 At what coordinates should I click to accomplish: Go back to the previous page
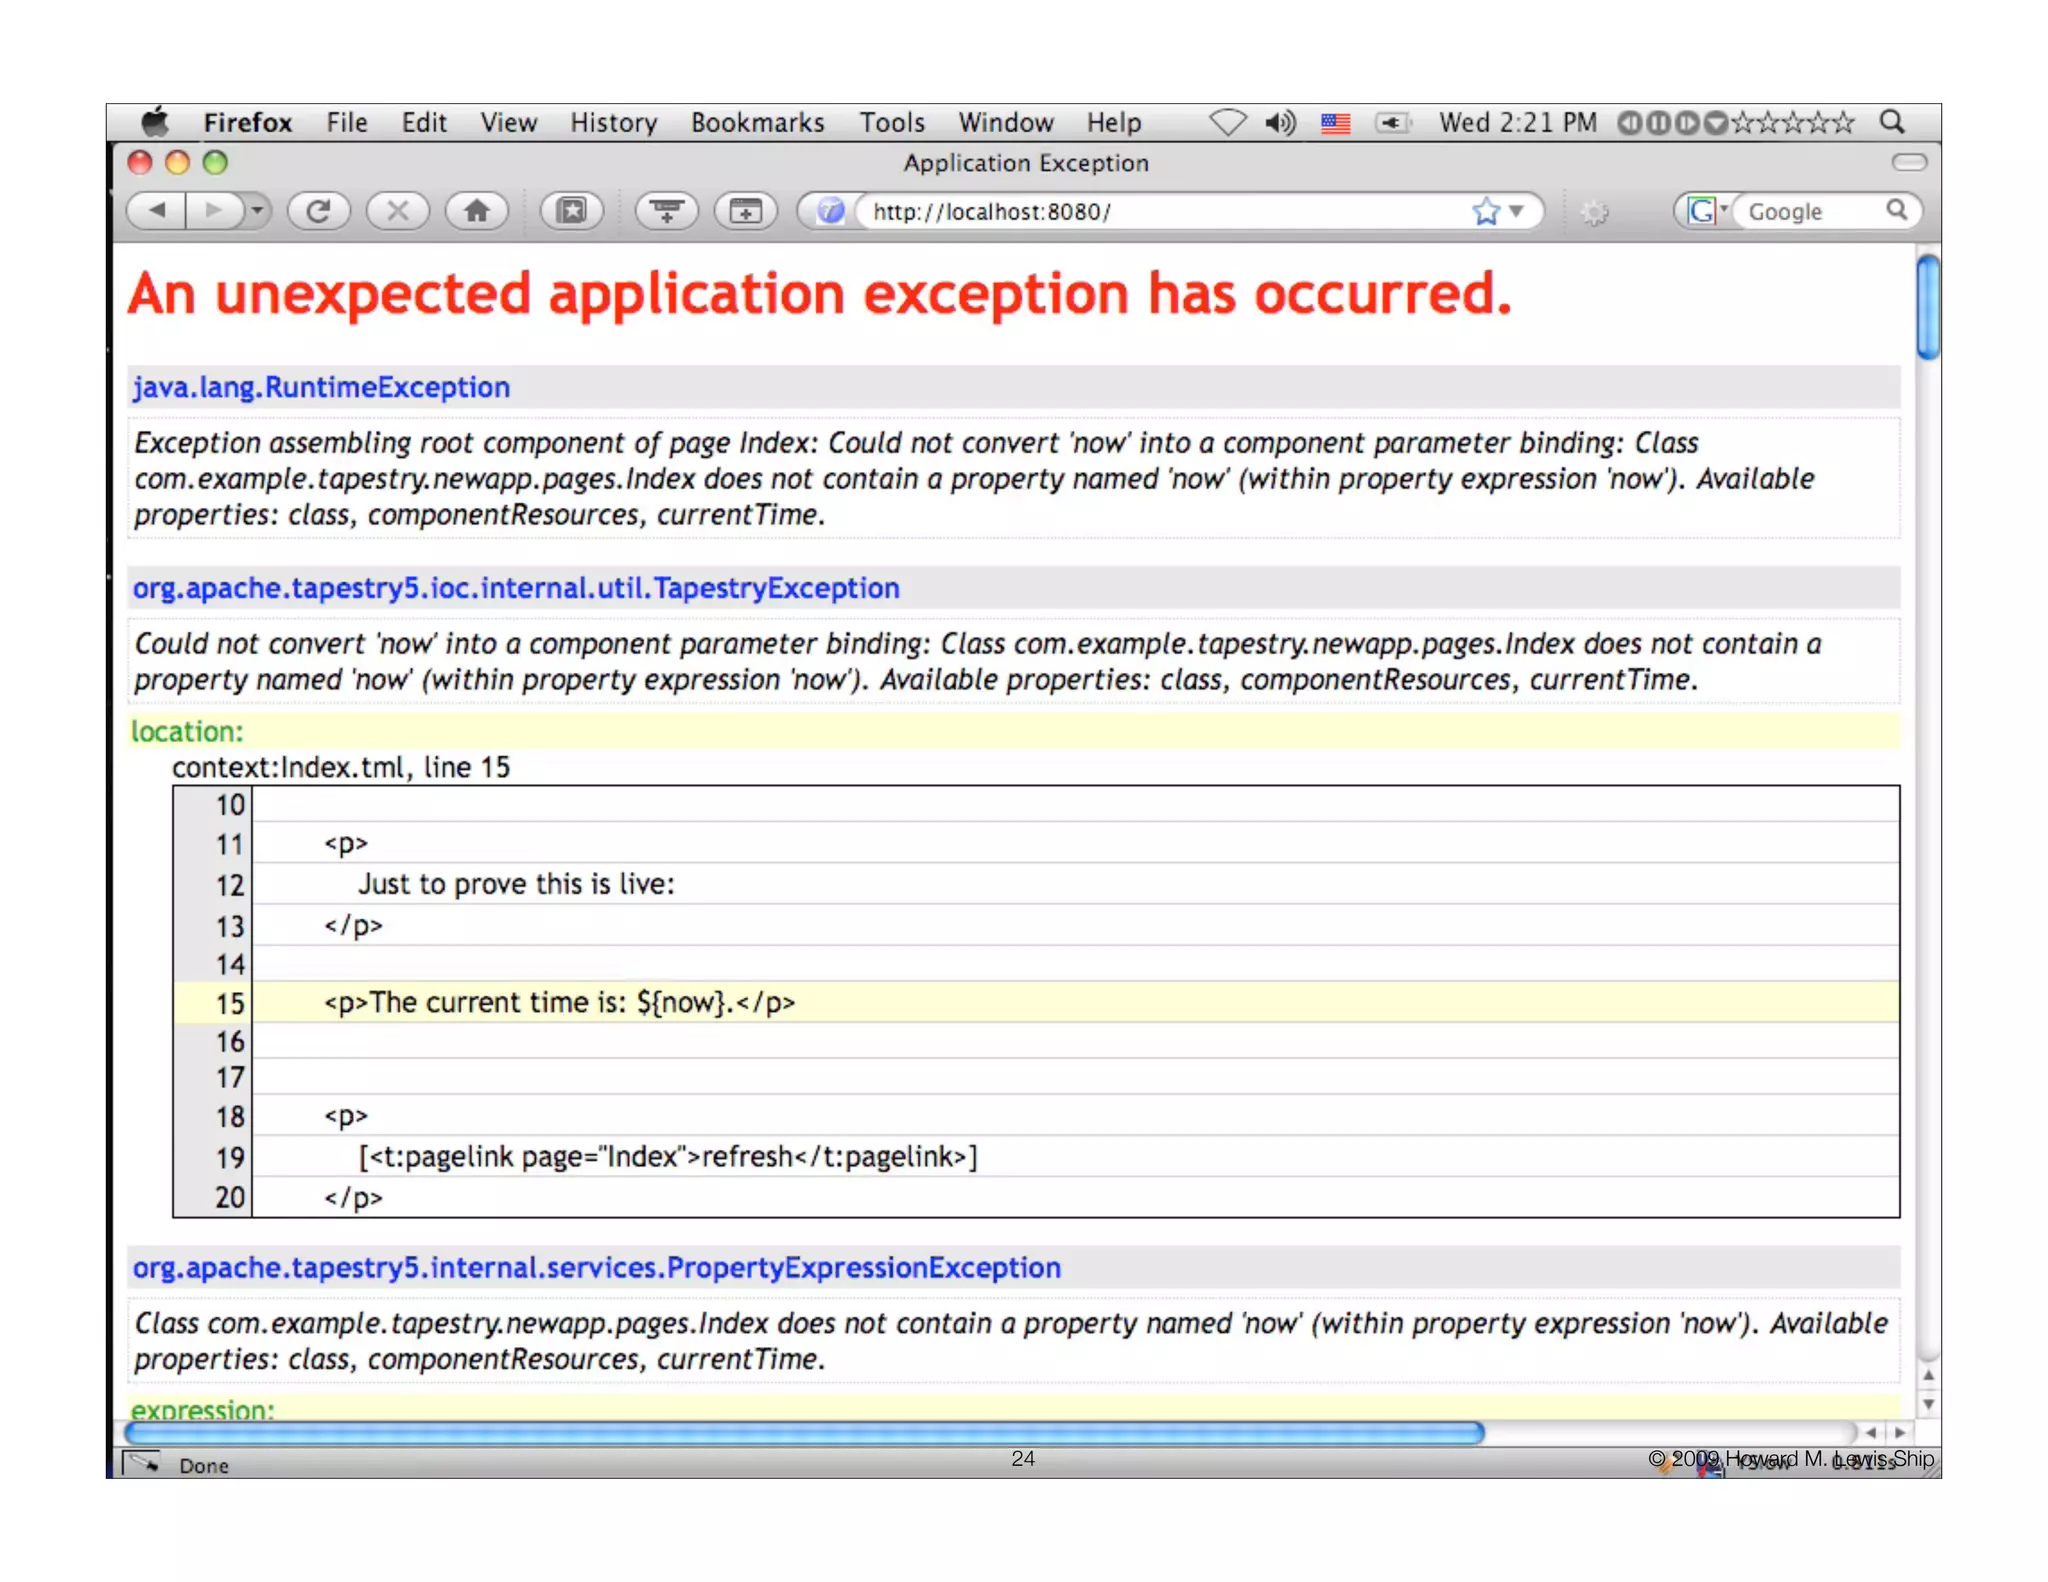(x=157, y=211)
